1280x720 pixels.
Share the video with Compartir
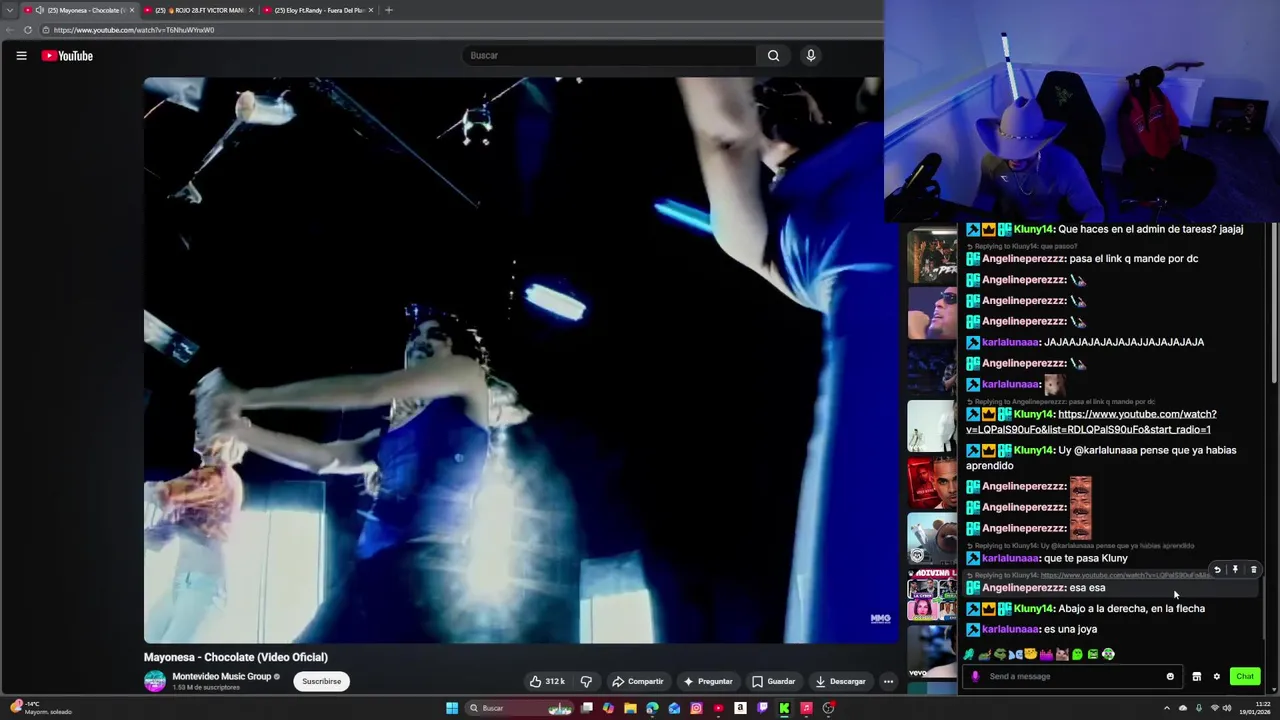pyautogui.click(x=637, y=682)
